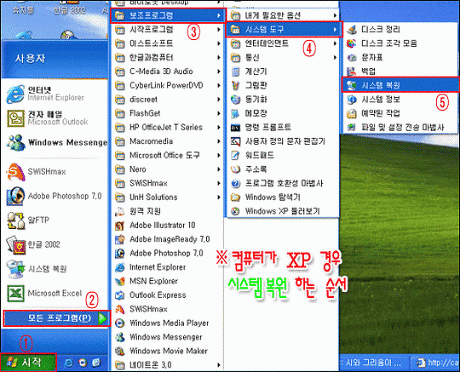Expand the HP OfficeJet T Series folder
The image size is (460, 372).
(168, 127)
